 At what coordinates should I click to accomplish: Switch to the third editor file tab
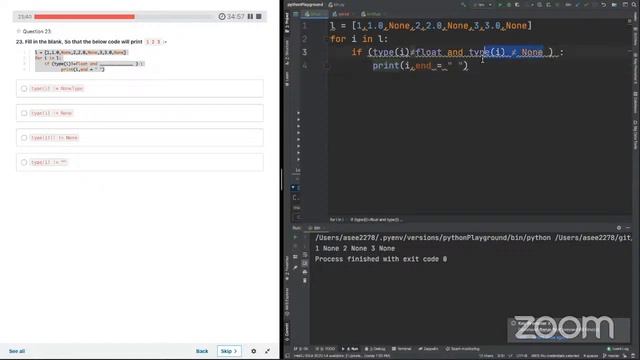tap(371, 14)
